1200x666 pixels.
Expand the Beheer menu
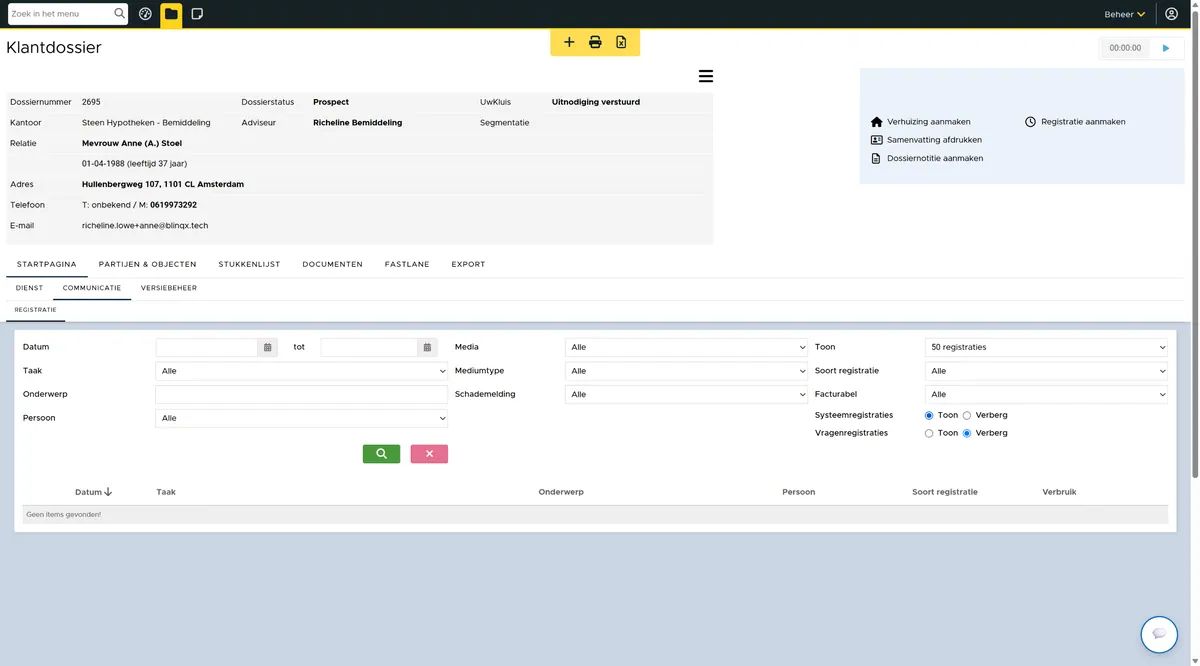pyautogui.click(x=1125, y=14)
